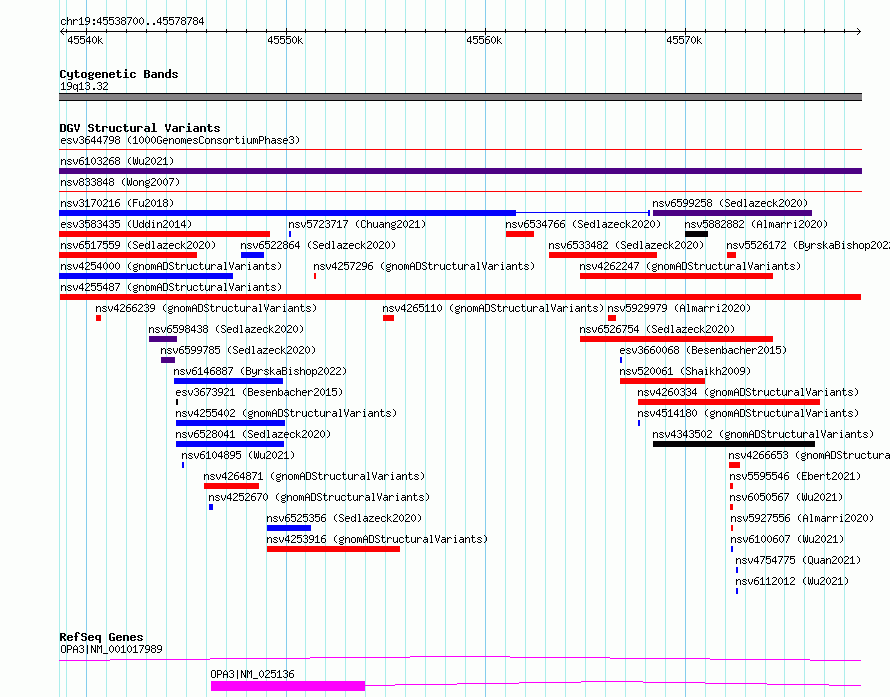Select the nsv6534766 (Sedlazeck2020) label
890x697 pixels.
pos(583,224)
